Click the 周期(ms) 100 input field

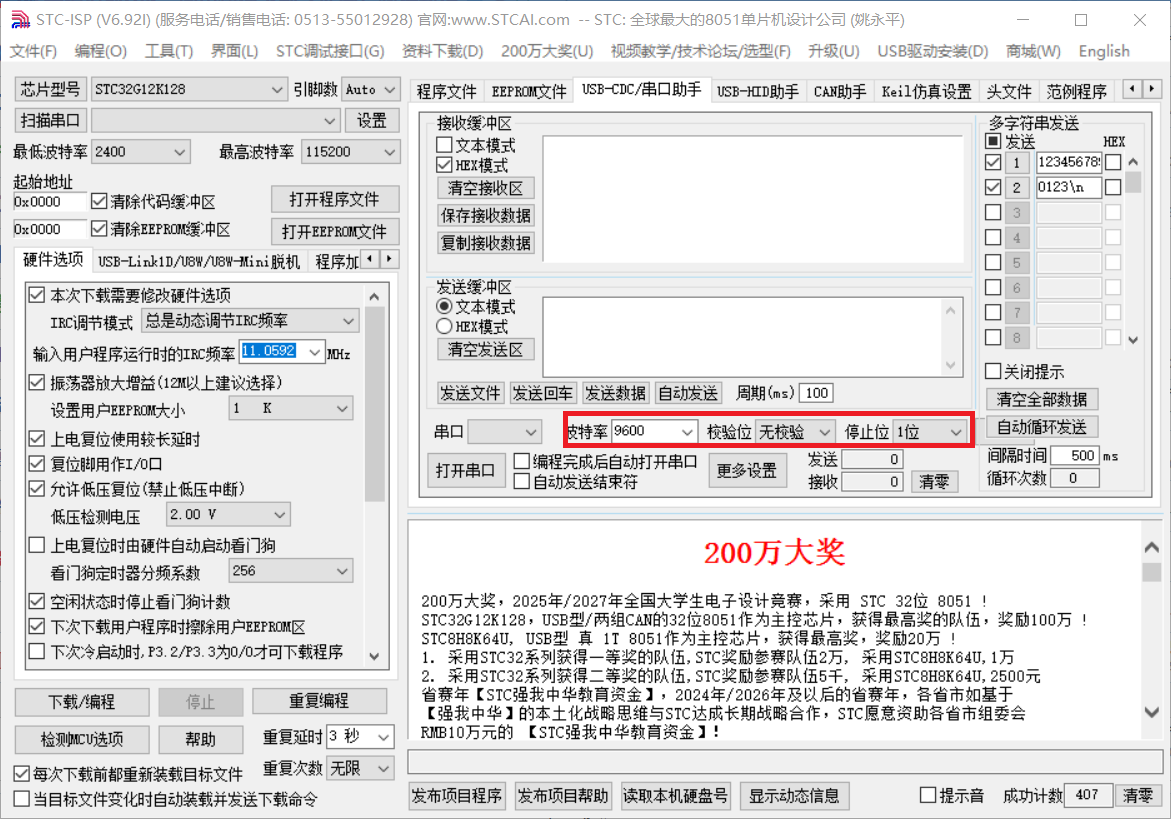(x=816, y=393)
